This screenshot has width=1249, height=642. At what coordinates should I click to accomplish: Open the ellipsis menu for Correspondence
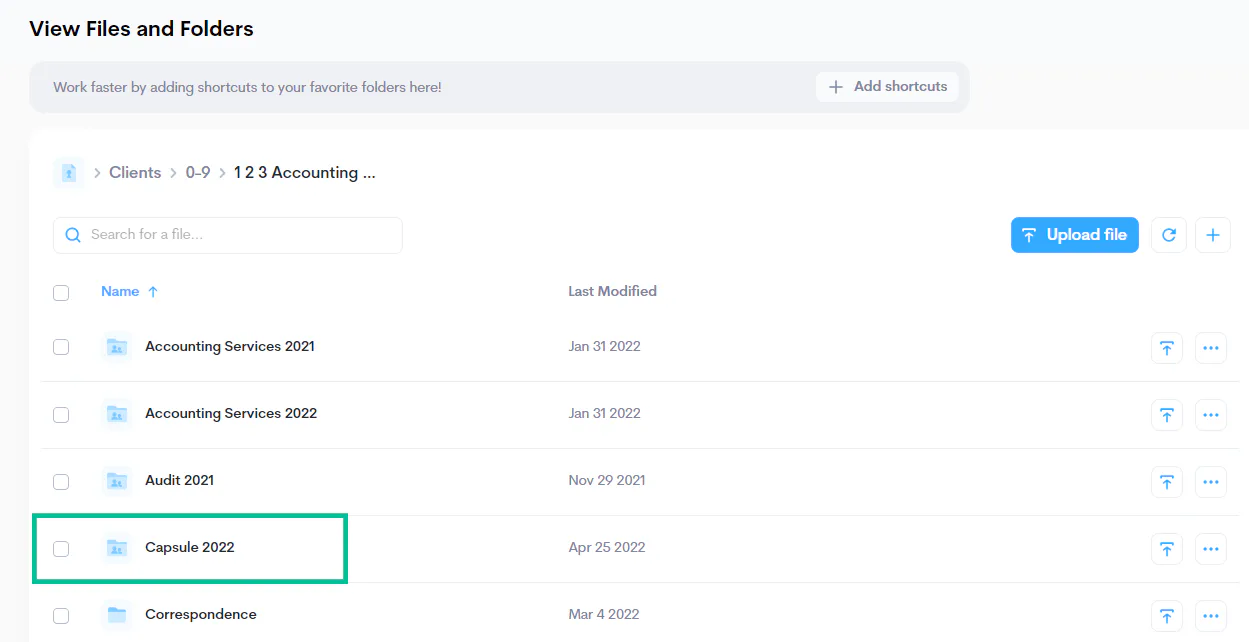[x=1211, y=615]
